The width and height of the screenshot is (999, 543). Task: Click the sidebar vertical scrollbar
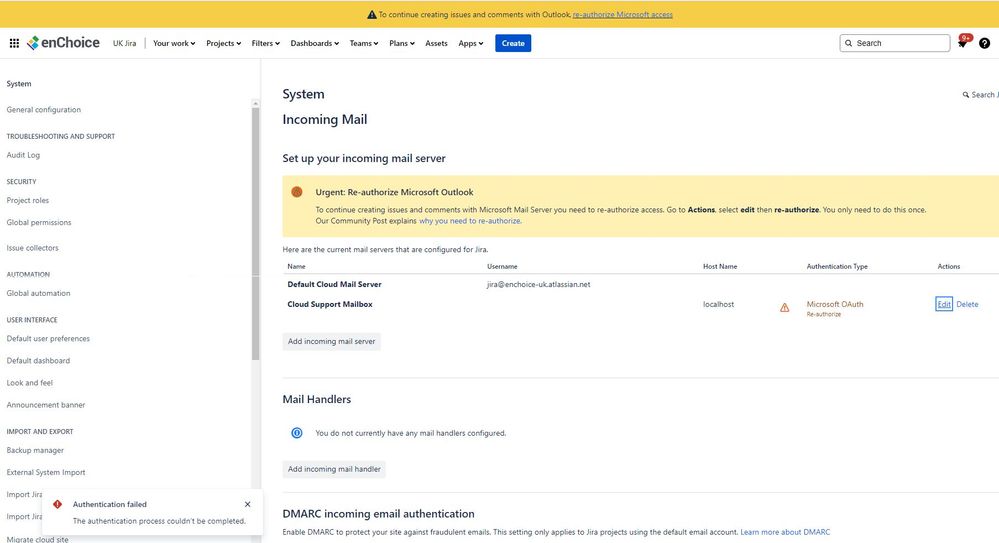(255, 233)
